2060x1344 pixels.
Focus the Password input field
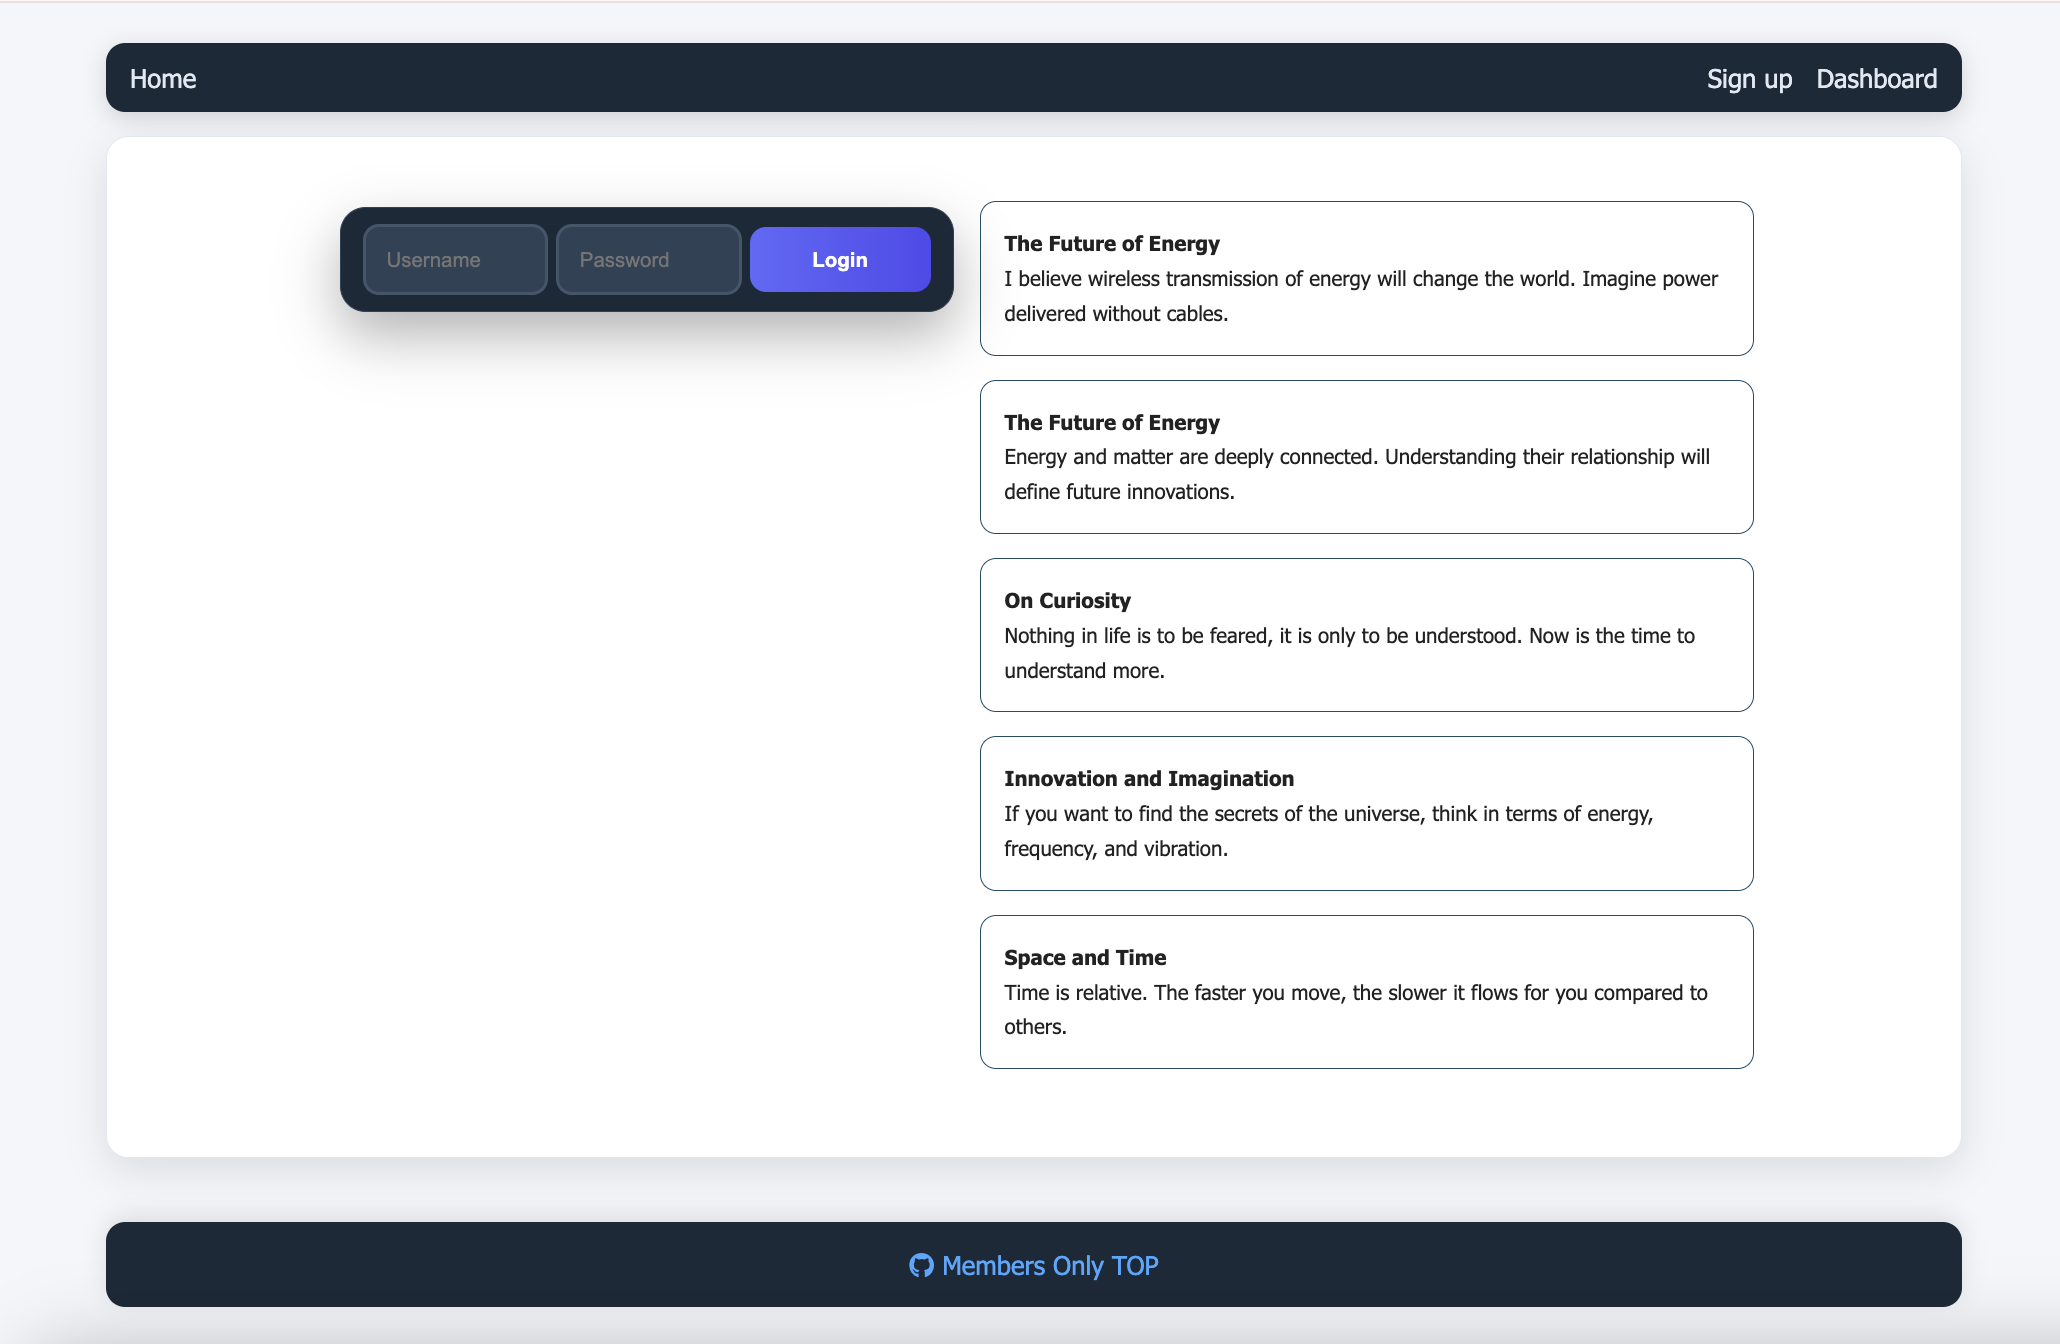(648, 260)
